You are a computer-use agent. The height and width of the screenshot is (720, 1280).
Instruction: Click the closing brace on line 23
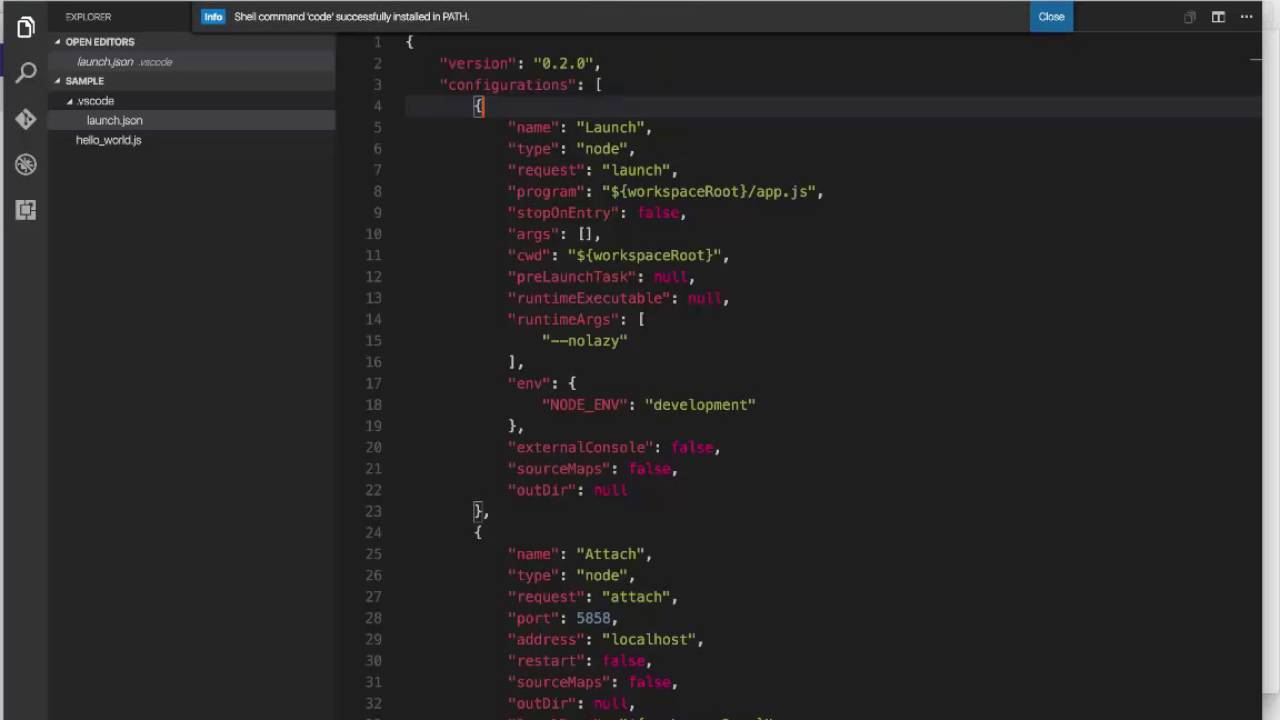point(478,511)
